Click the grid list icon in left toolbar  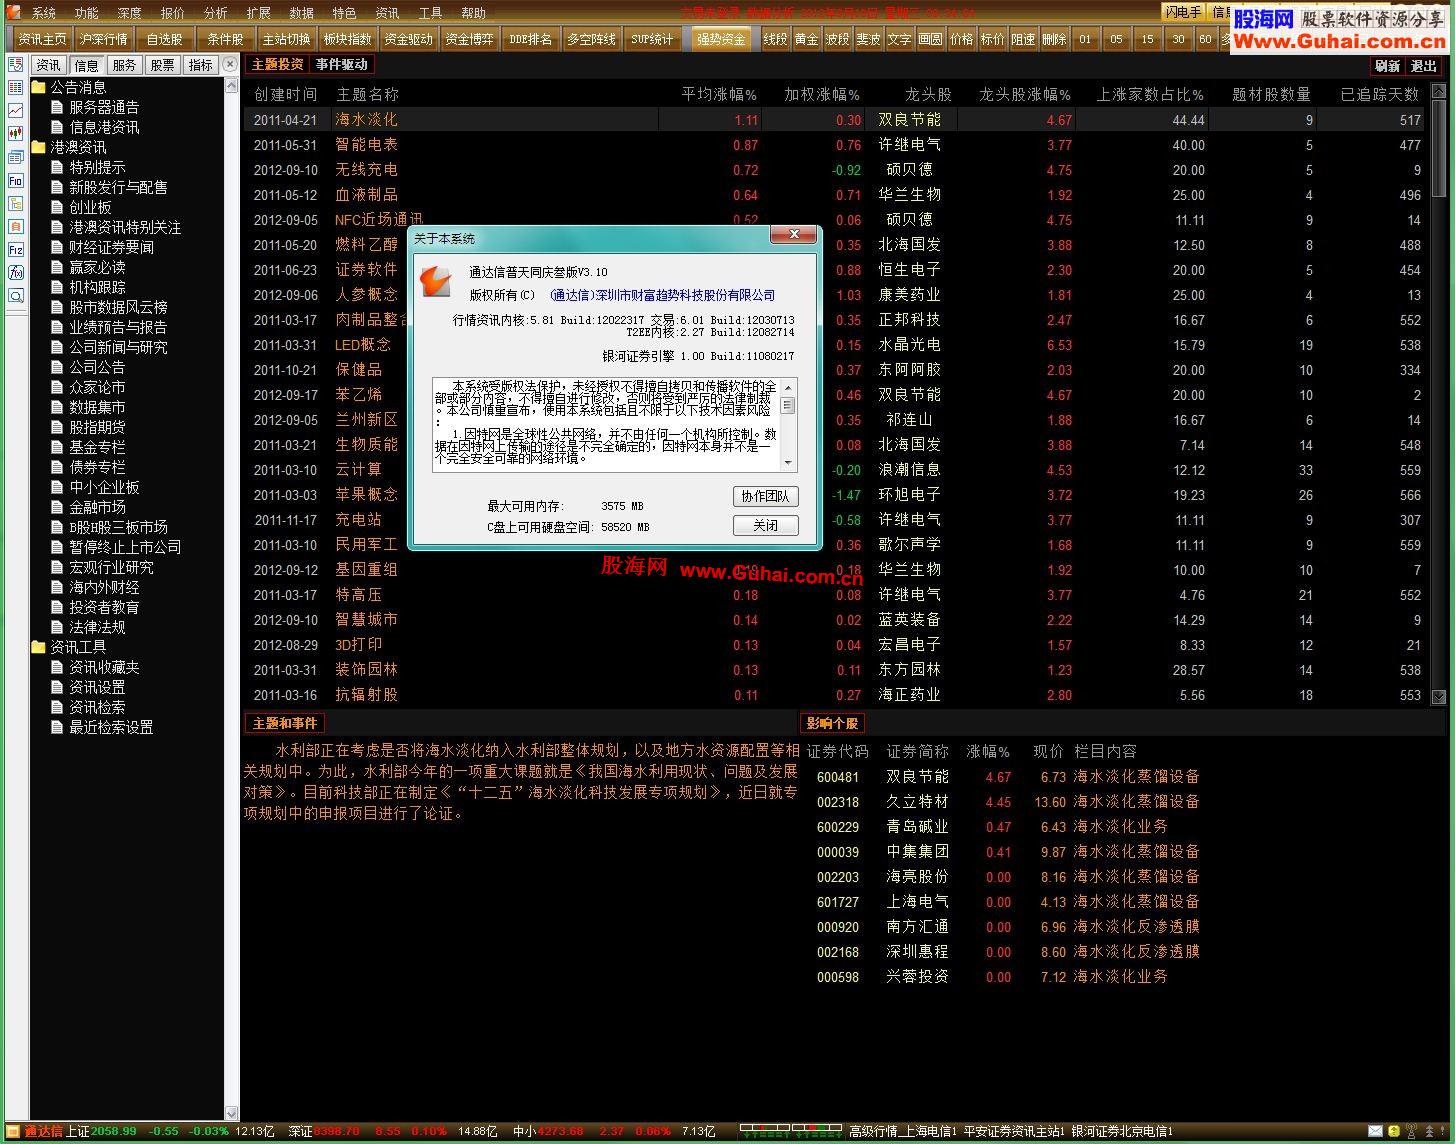15,88
